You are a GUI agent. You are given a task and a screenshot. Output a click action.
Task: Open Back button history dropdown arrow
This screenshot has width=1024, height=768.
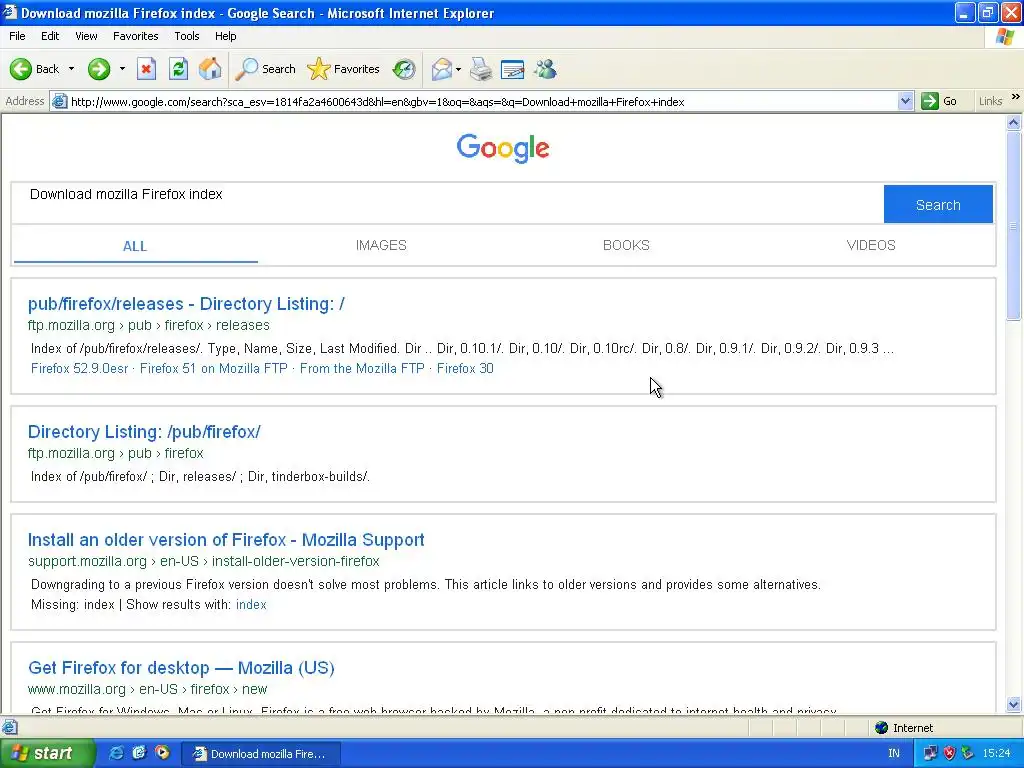point(71,69)
